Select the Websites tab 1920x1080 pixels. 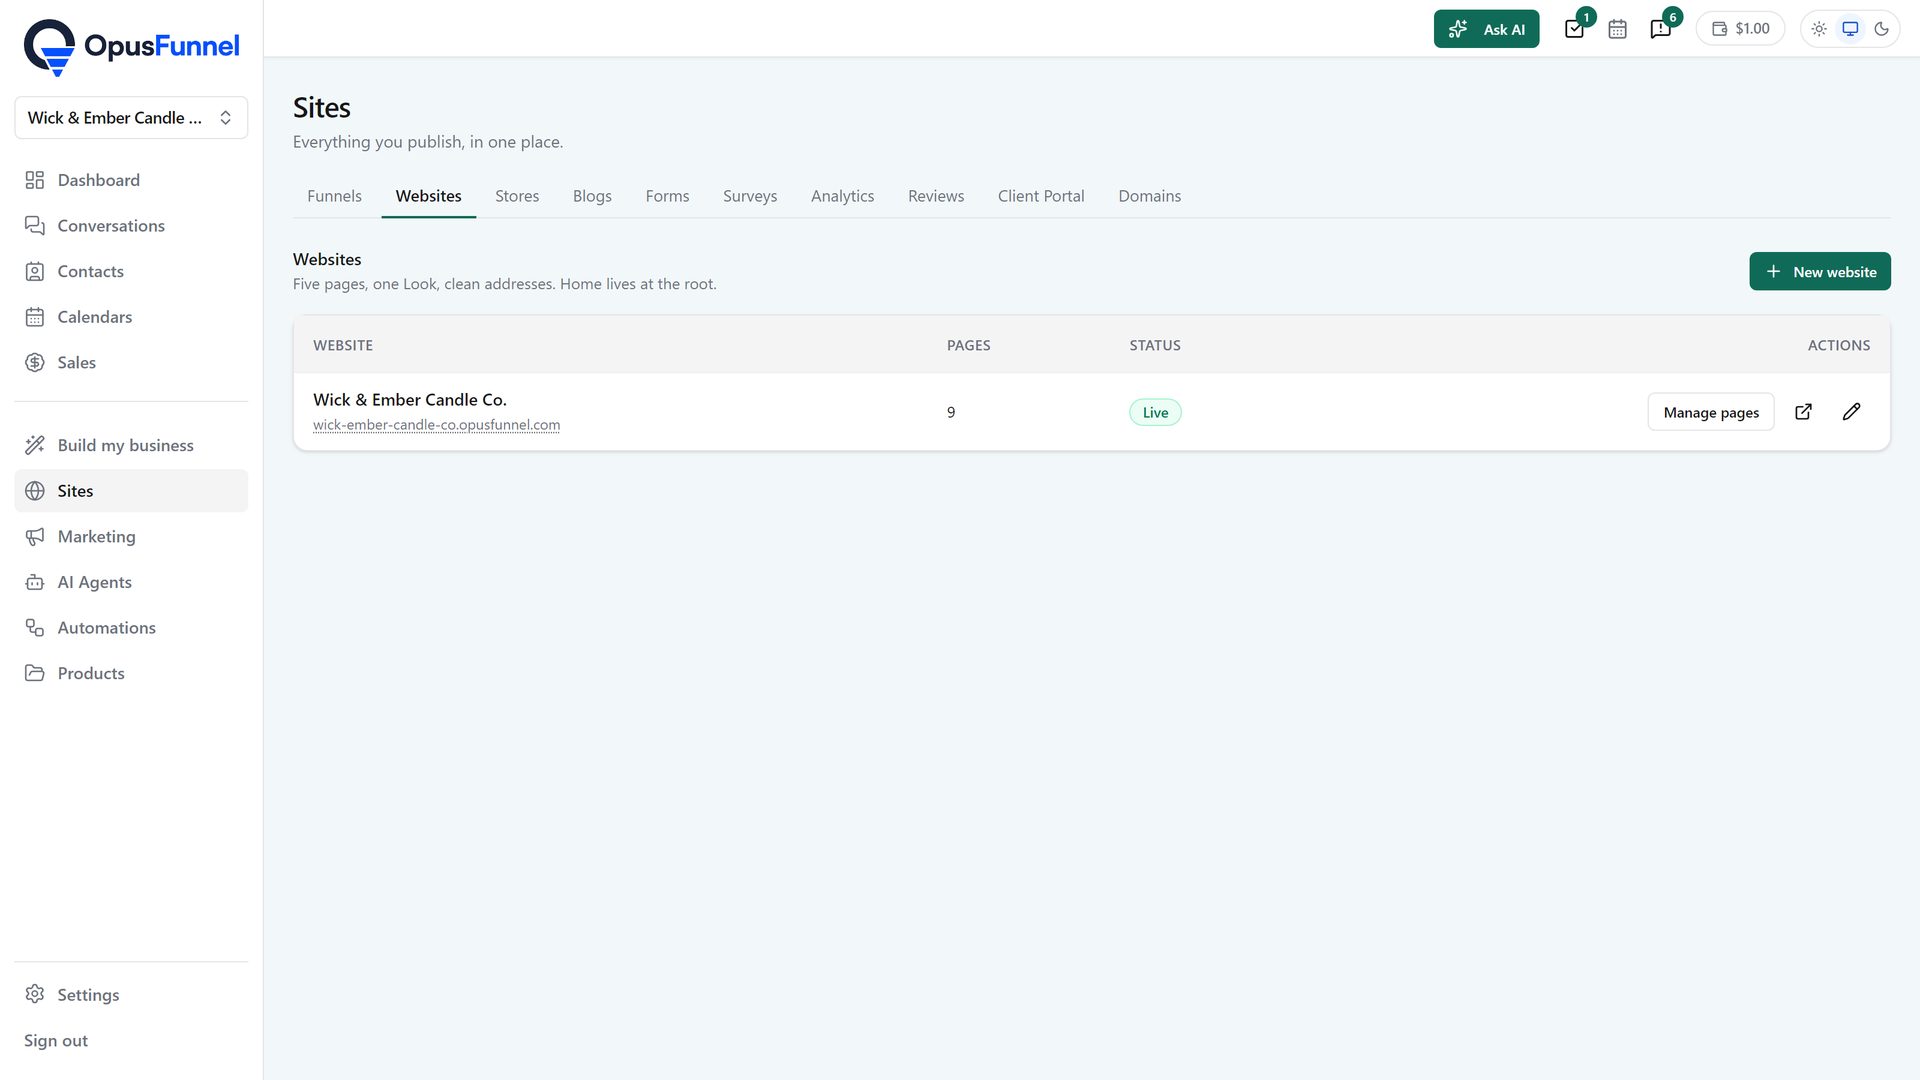point(428,196)
